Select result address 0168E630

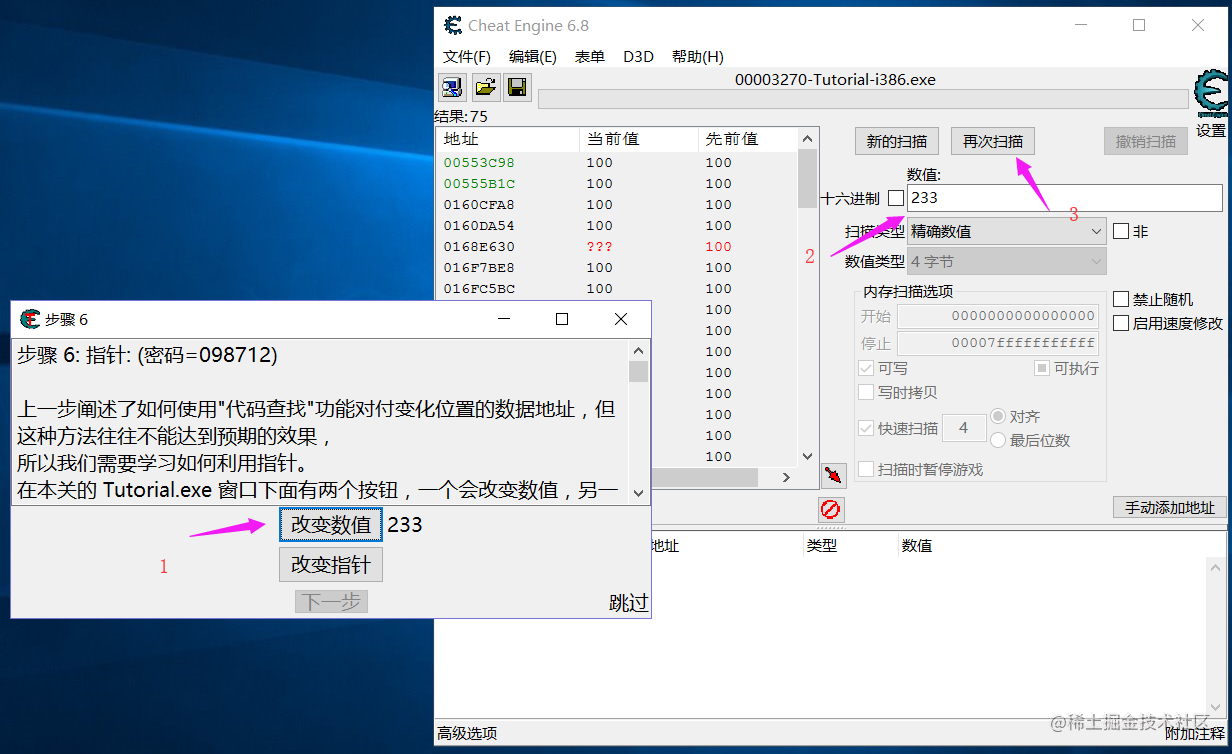[479, 247]
